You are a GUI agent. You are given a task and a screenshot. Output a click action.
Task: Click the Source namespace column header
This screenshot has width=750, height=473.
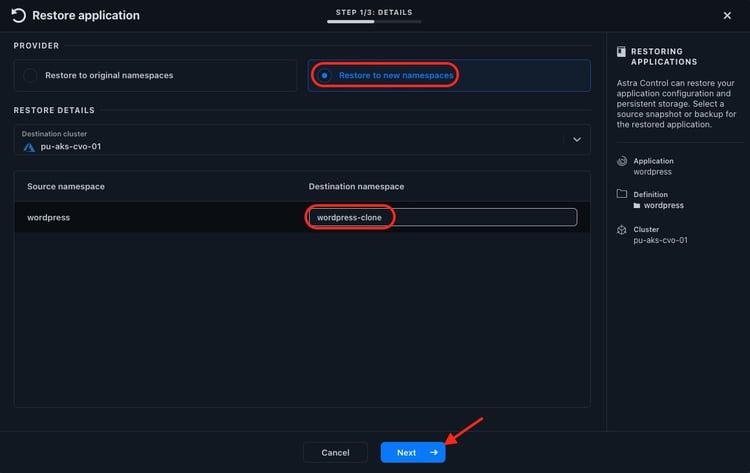[x=66, y=186]
